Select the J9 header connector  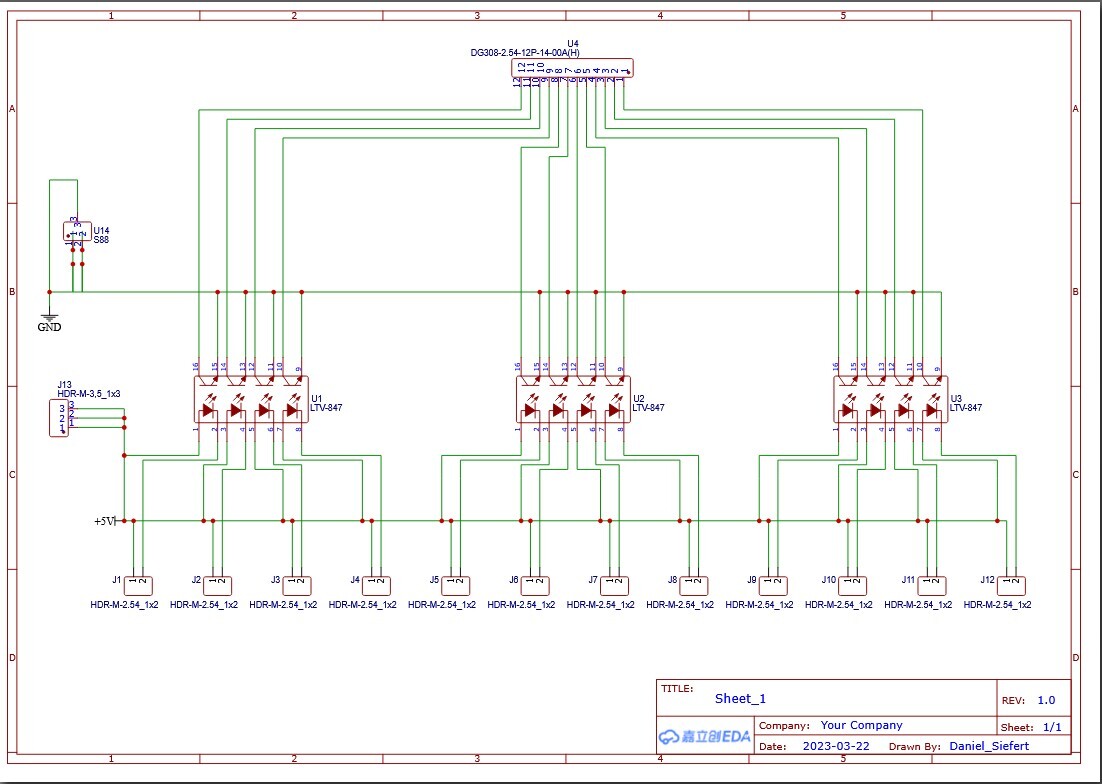pos(772,586)
